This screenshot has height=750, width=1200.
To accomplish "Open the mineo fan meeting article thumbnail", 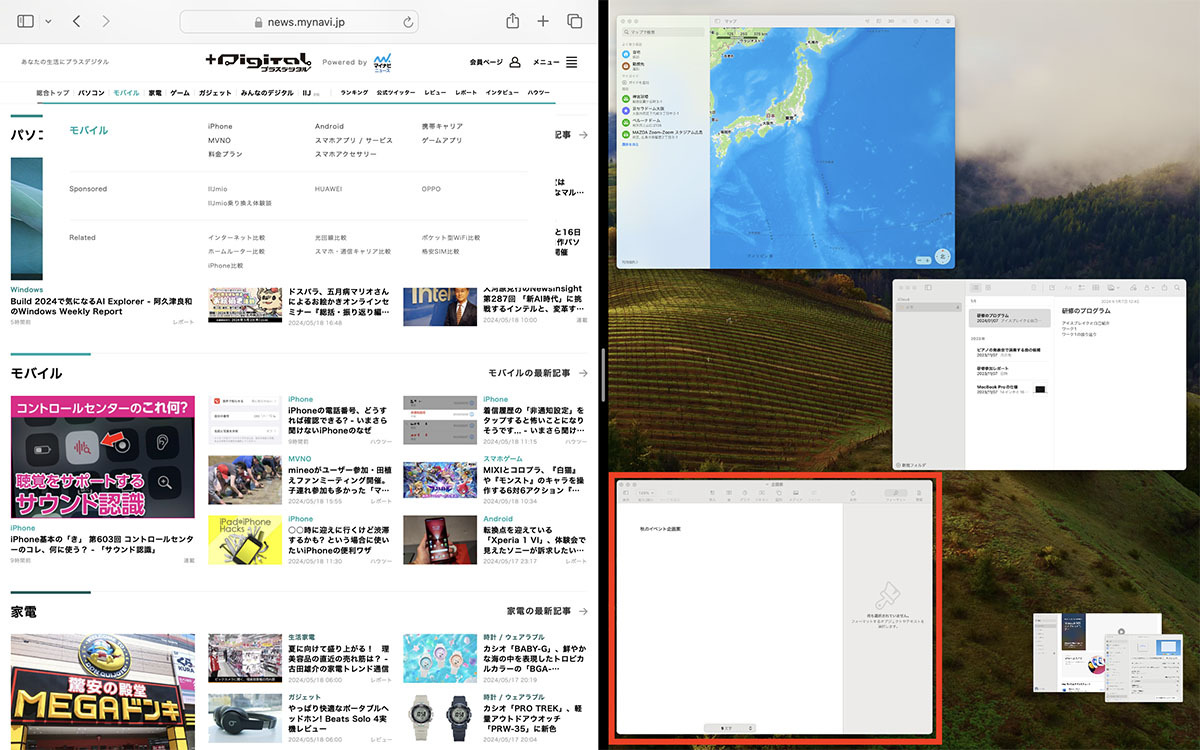I will click(x=245, y=479).
